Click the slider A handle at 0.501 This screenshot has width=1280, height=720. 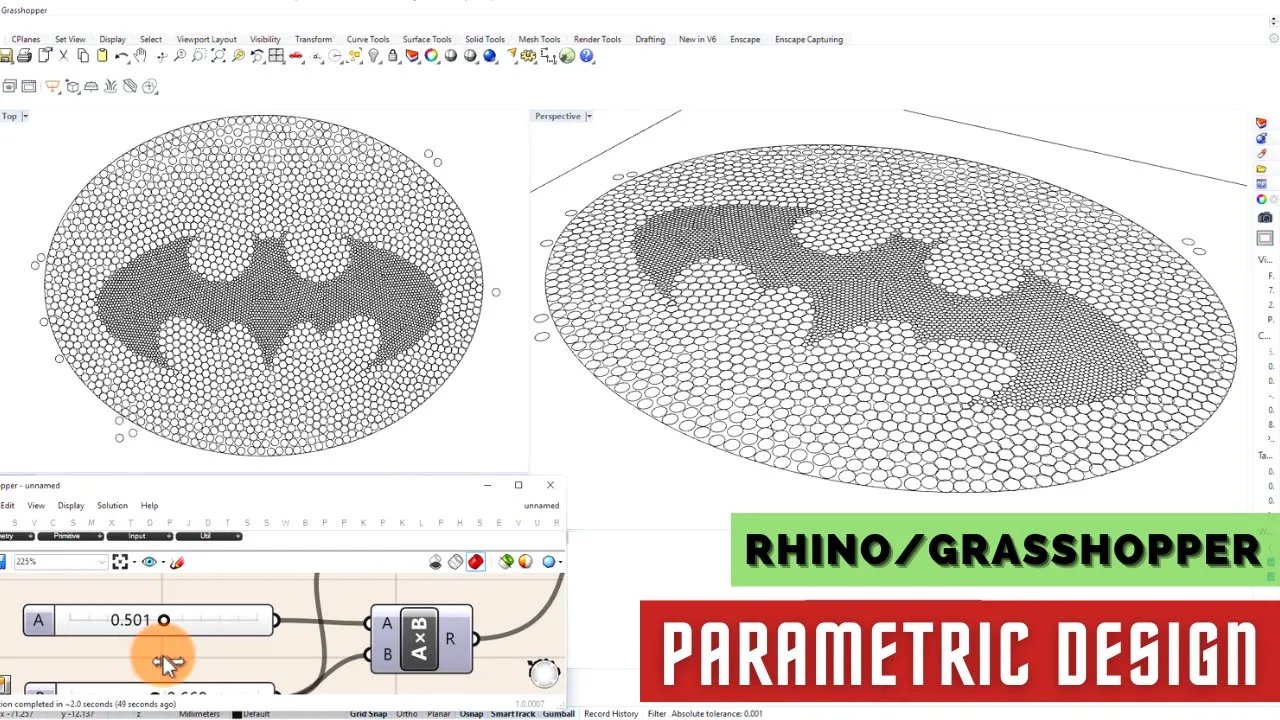click(164, 621)
